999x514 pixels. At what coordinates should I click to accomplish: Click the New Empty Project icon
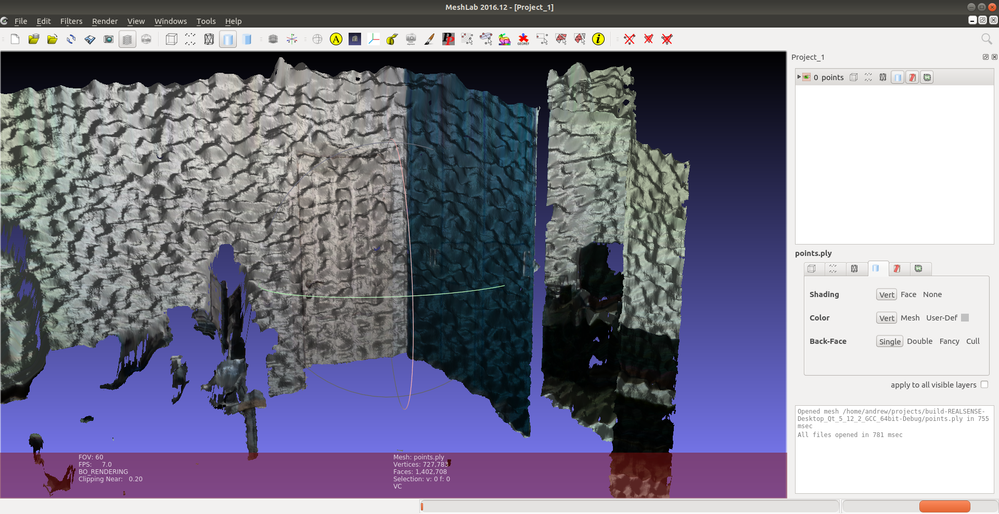(15, 39)
